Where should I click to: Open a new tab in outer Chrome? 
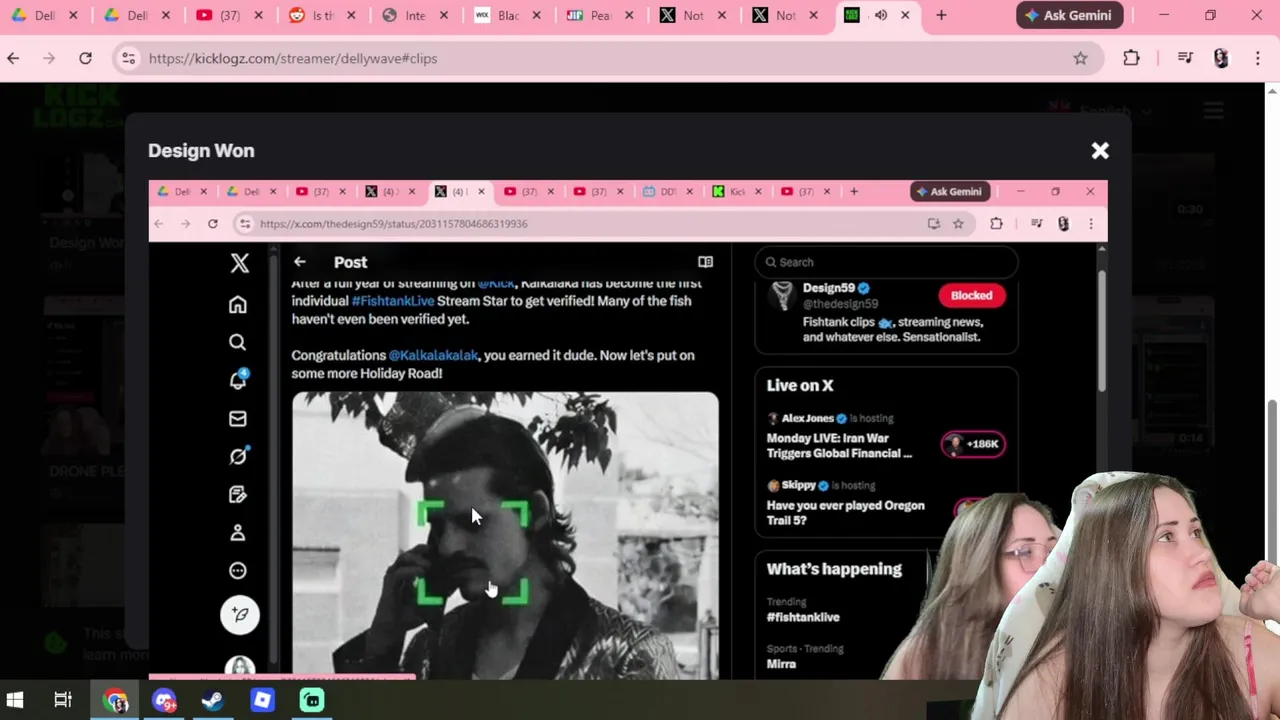pyautogui.click(x=941, y=15)
